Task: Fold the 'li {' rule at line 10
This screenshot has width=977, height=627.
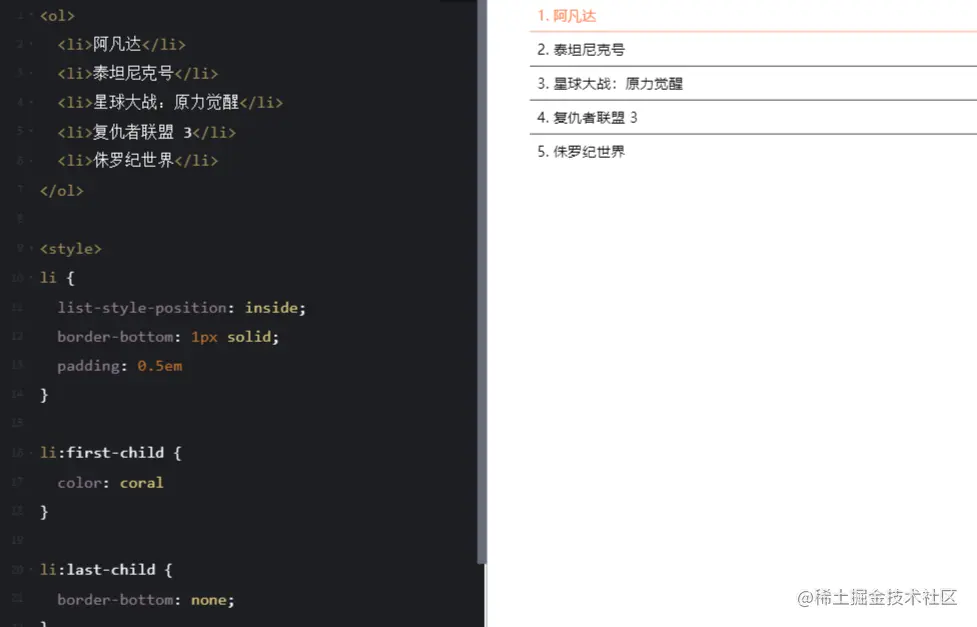Action: (x=31, y=277)
